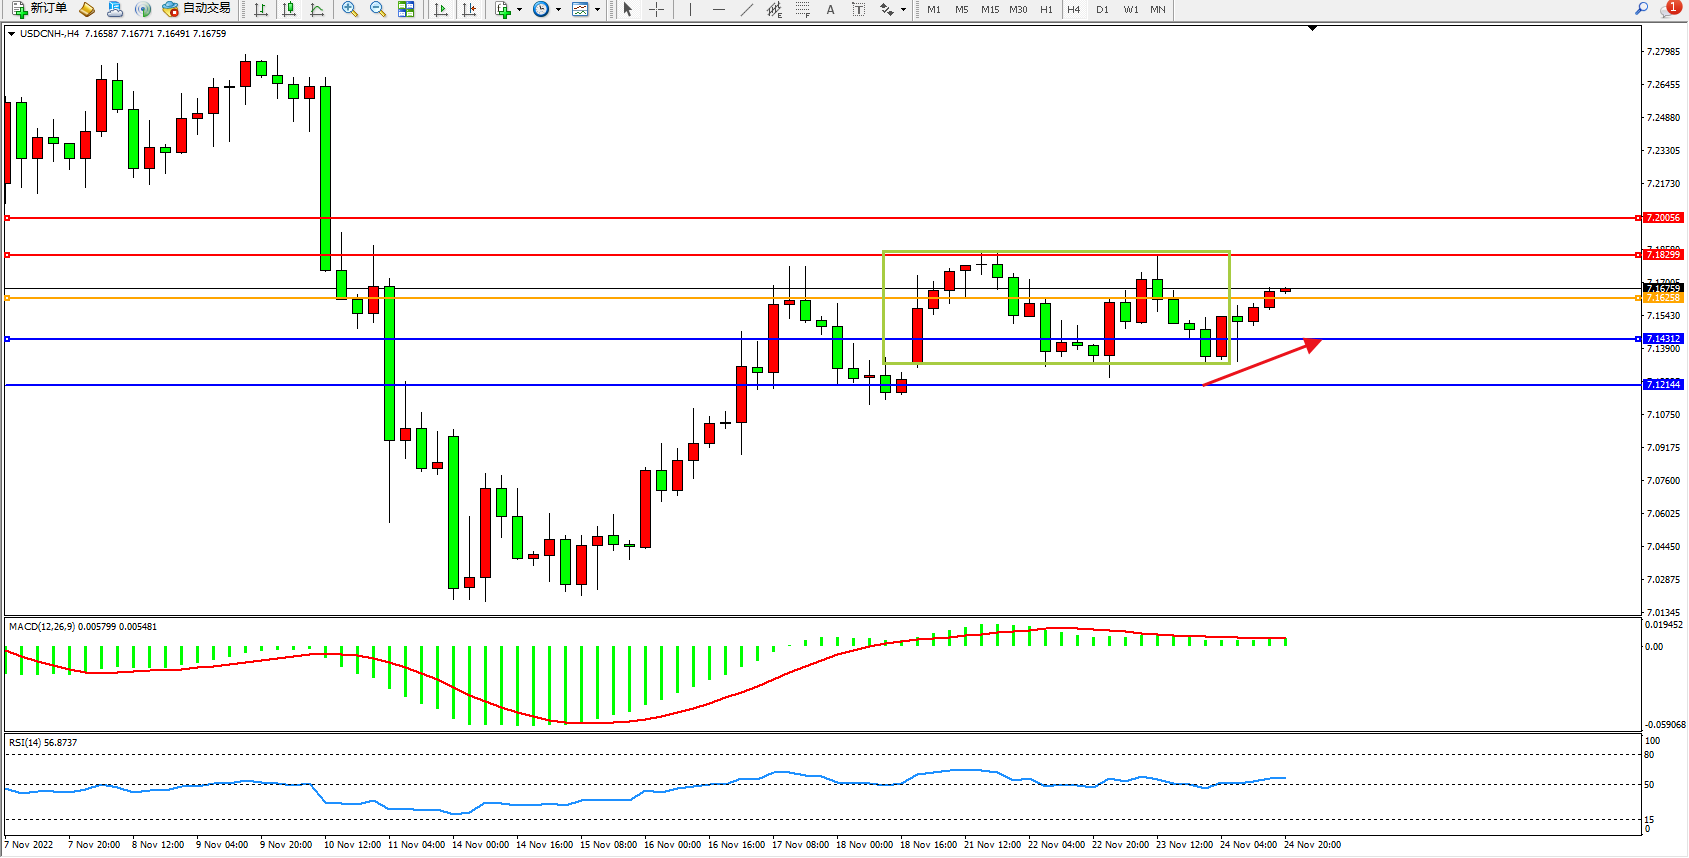The width and height of the screenshot is (1689, 858).
Task: Toggle the AutoTrading (自动交易) button
Action: (197, 9)
